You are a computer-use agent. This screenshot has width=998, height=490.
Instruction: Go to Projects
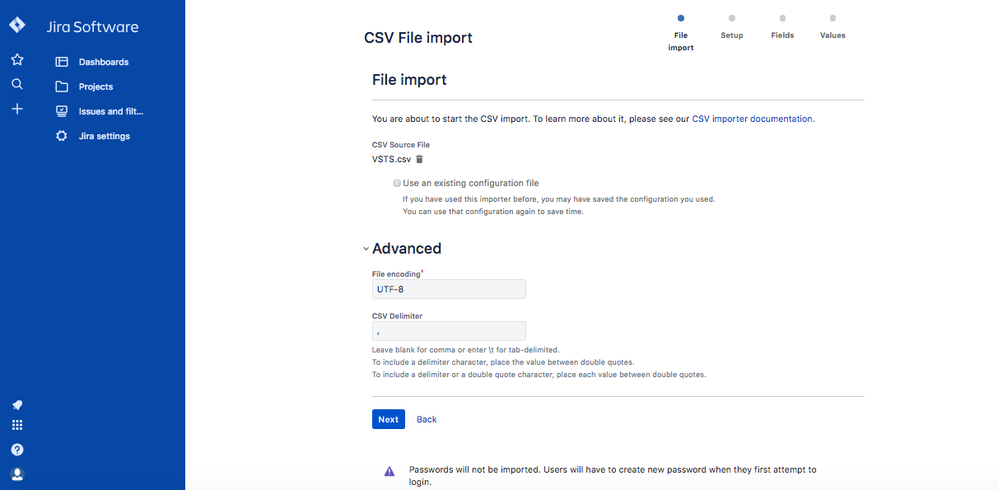(96, 87)
